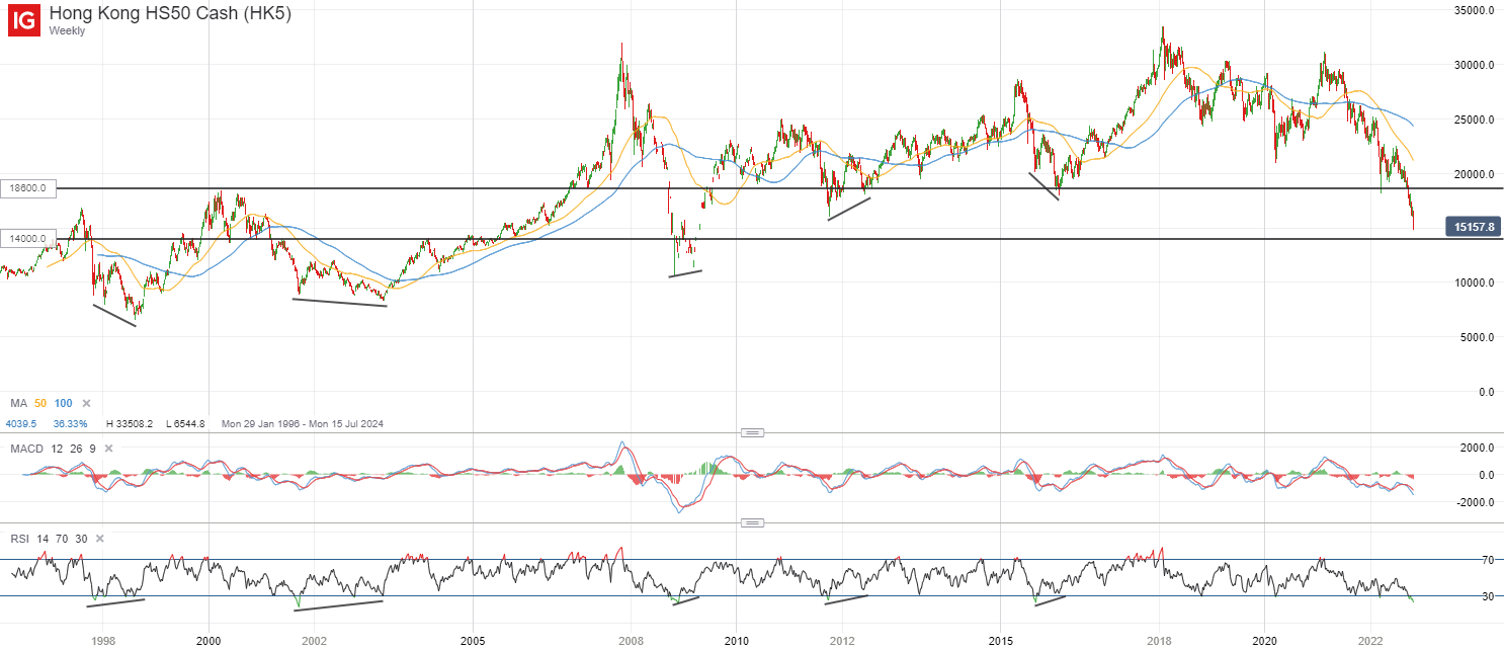This screenshot has width=1508, height=652.
Task: Remove the MA indicator with its X
Action: pyautogui.click(x=86, y=403)
